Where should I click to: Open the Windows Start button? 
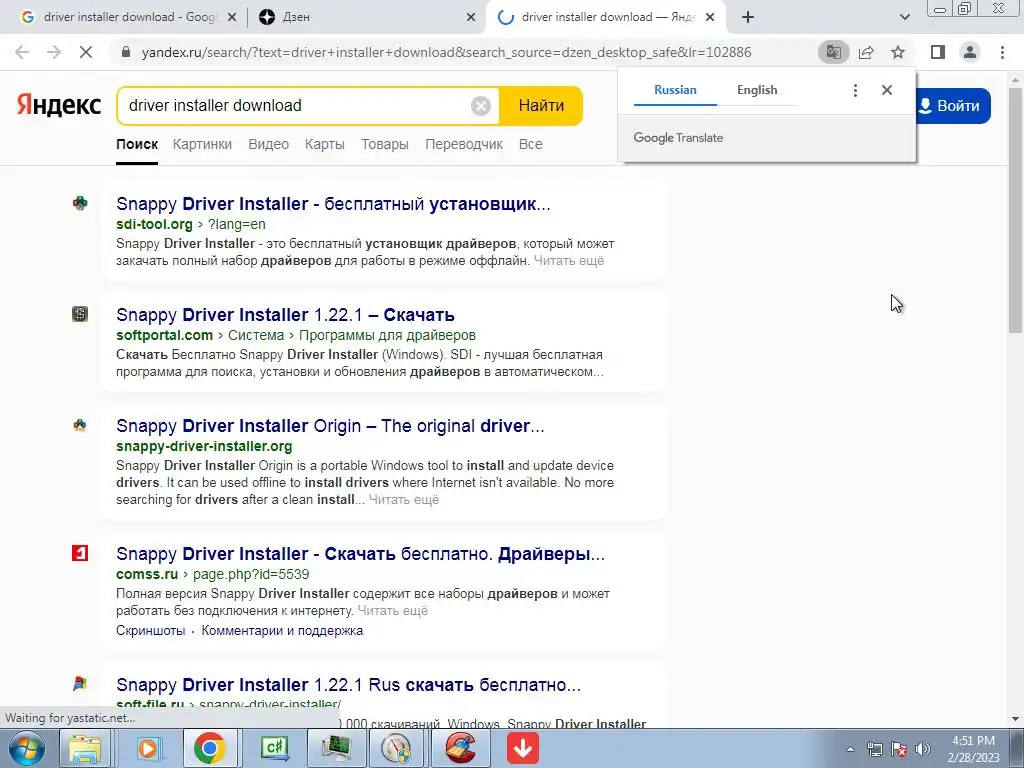point(27,748)
